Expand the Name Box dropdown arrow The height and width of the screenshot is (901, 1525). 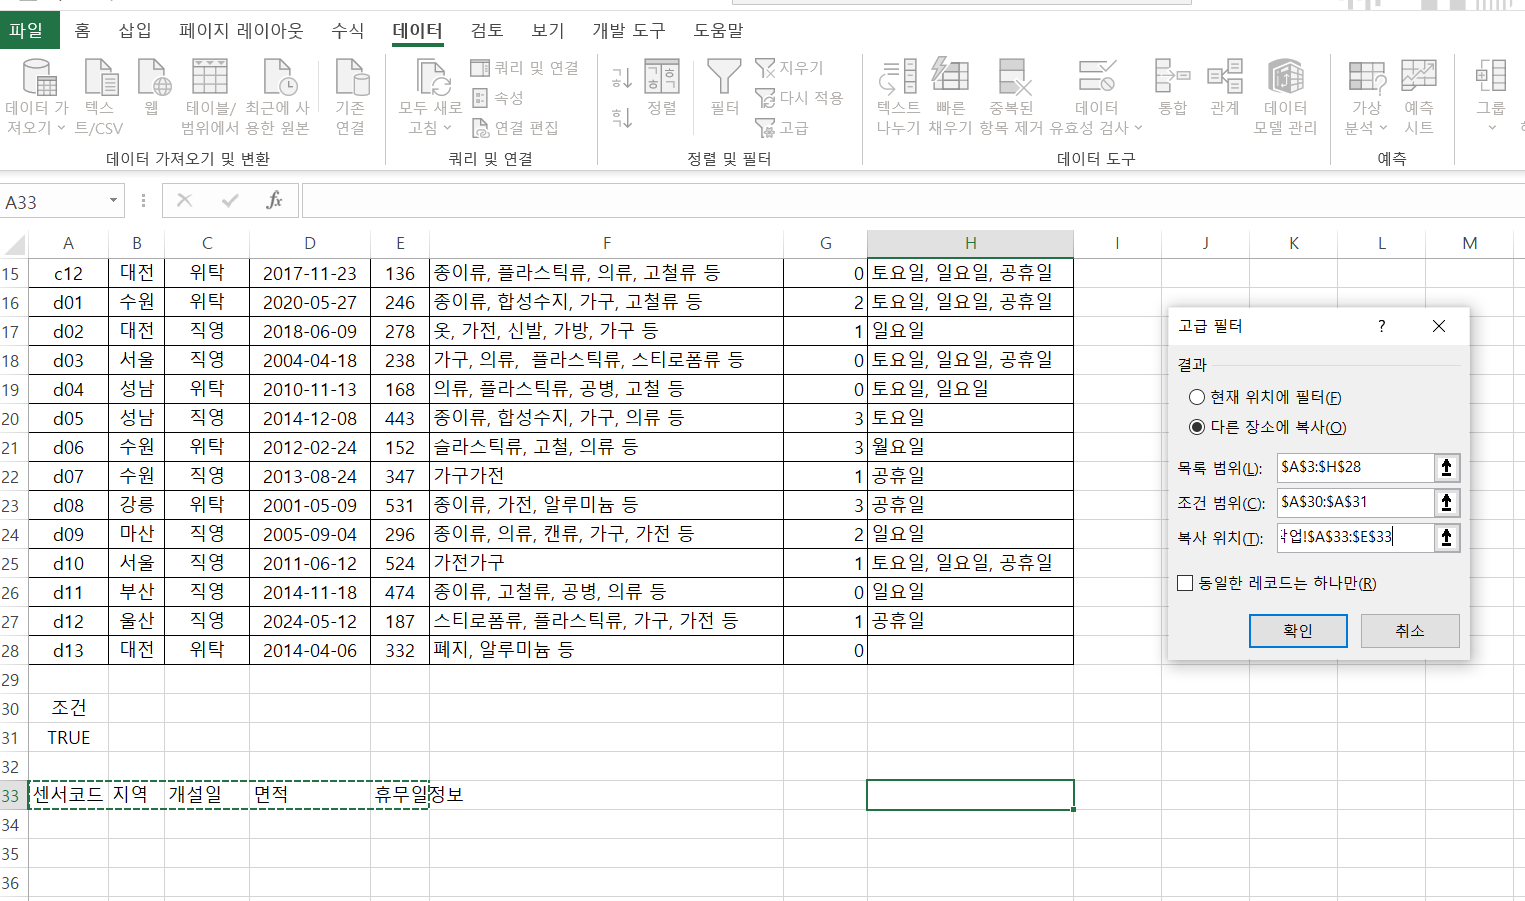113,201
